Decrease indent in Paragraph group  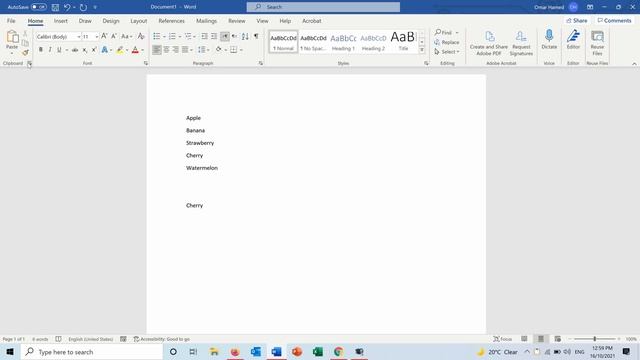pyautogui.click(x=204, y=36)
